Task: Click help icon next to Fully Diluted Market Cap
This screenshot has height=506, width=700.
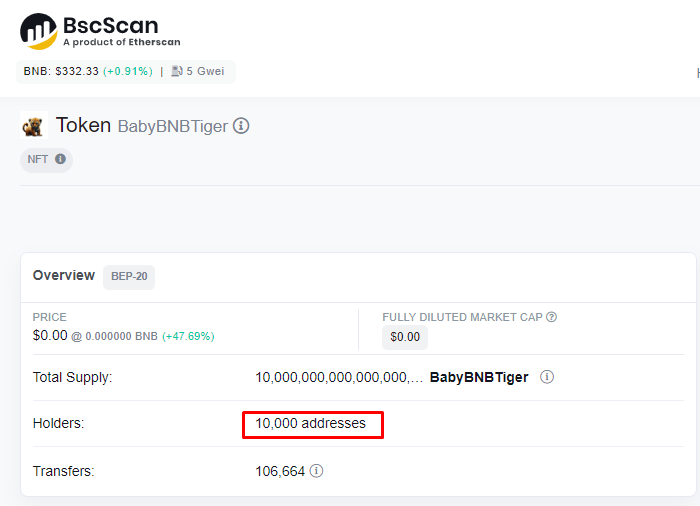Action: click(x=552, y=317)
